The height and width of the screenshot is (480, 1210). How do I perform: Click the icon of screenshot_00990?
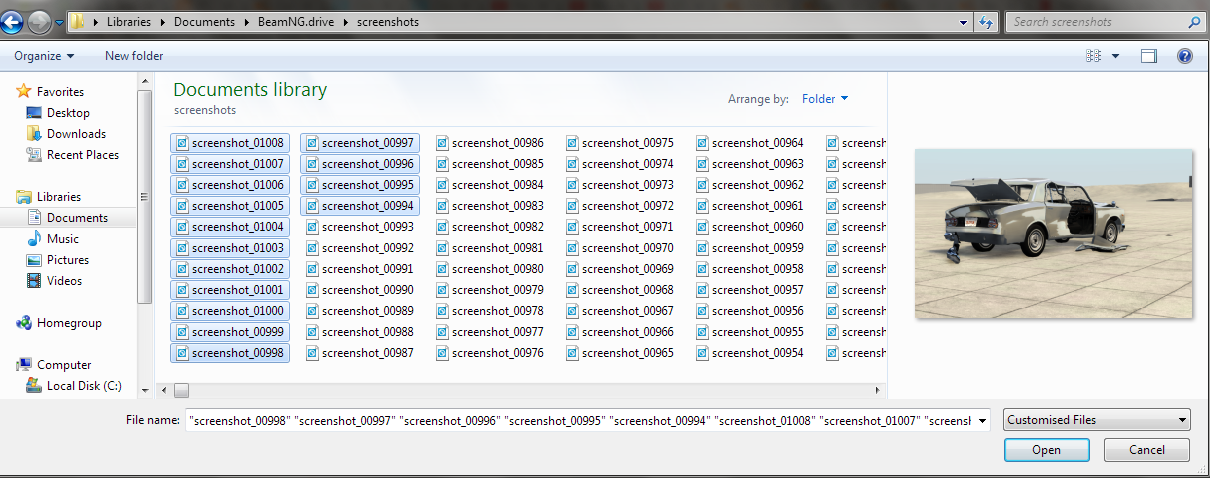[x=312, y=290]
